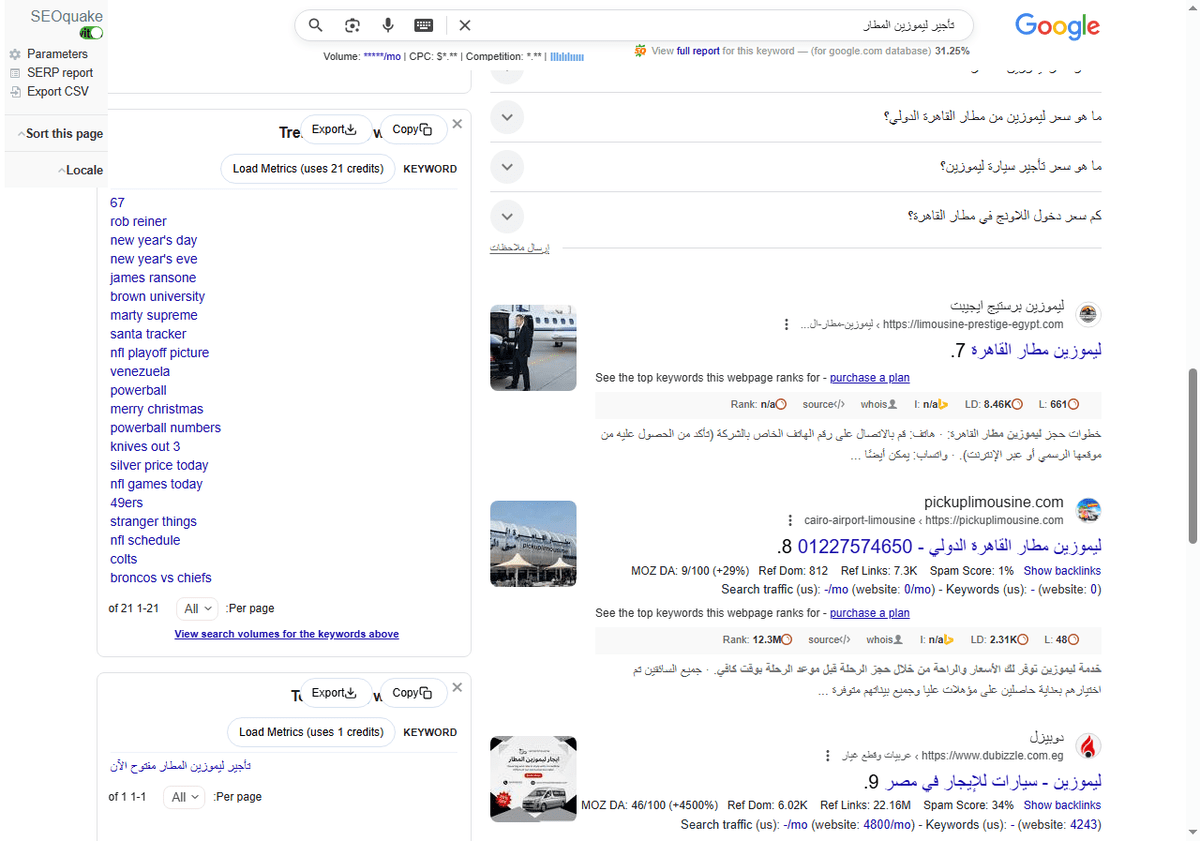Image resolution: width=1200 pixels, height=841 pixels.
Task: Open the 'All' per-page dropdown
Action: click(197, 608)
